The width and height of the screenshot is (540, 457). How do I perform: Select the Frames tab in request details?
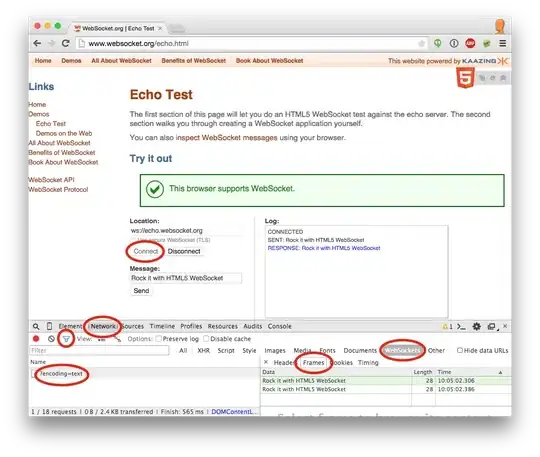click(x=314, y=363)
